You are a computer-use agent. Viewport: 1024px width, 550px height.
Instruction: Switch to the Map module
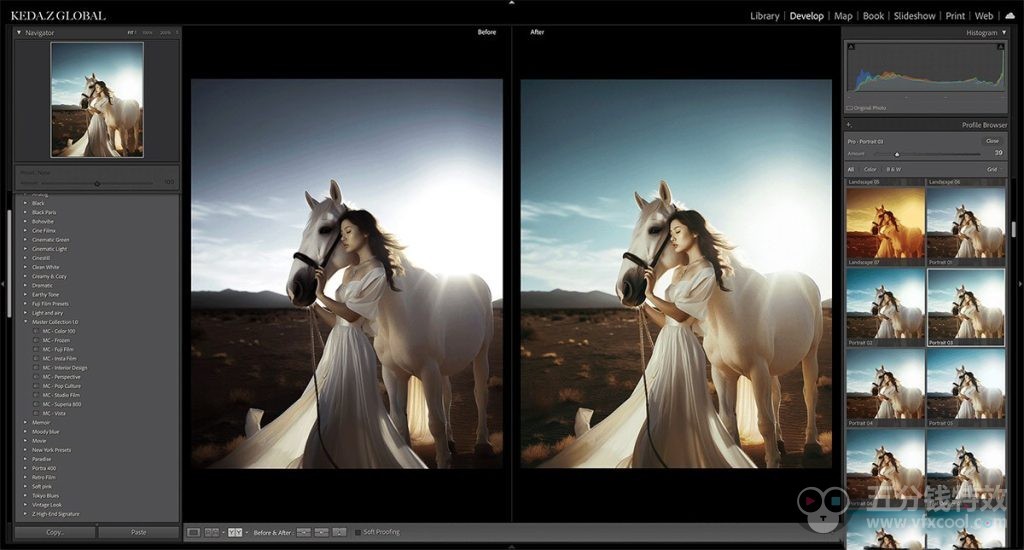pos(843,16)
